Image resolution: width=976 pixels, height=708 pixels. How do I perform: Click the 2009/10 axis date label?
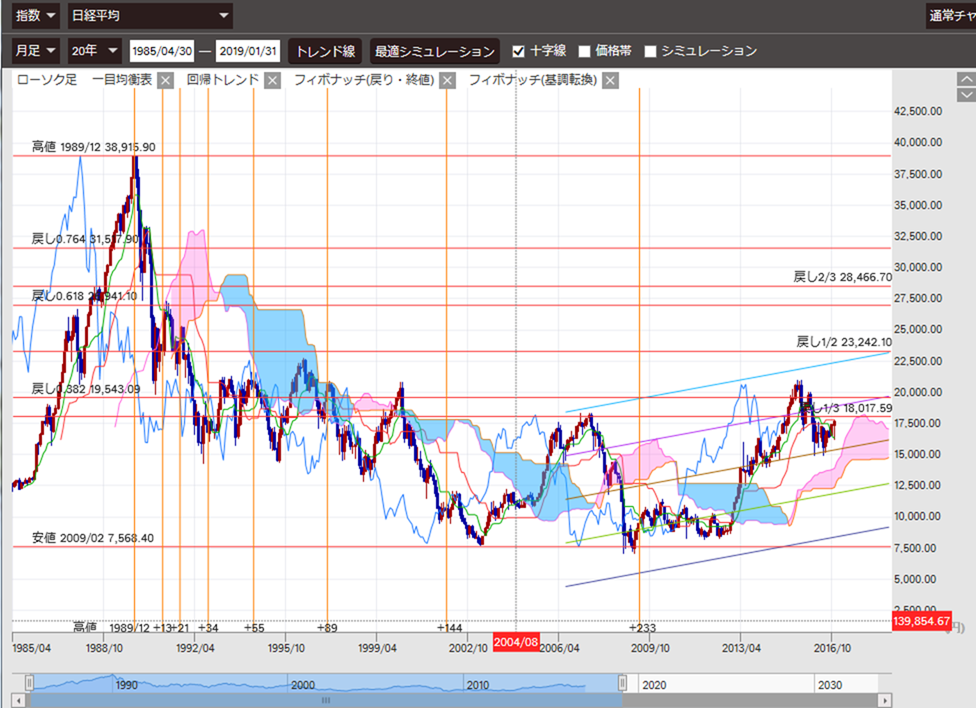(x=650, y=648)
